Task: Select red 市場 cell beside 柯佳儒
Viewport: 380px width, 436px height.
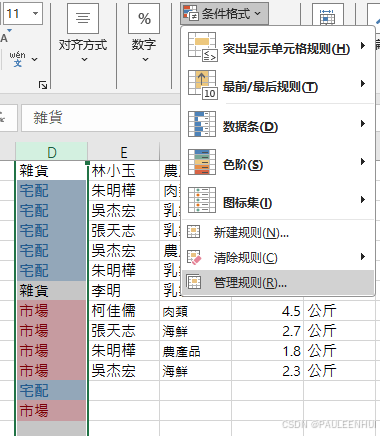Action: tap(51, 310)
